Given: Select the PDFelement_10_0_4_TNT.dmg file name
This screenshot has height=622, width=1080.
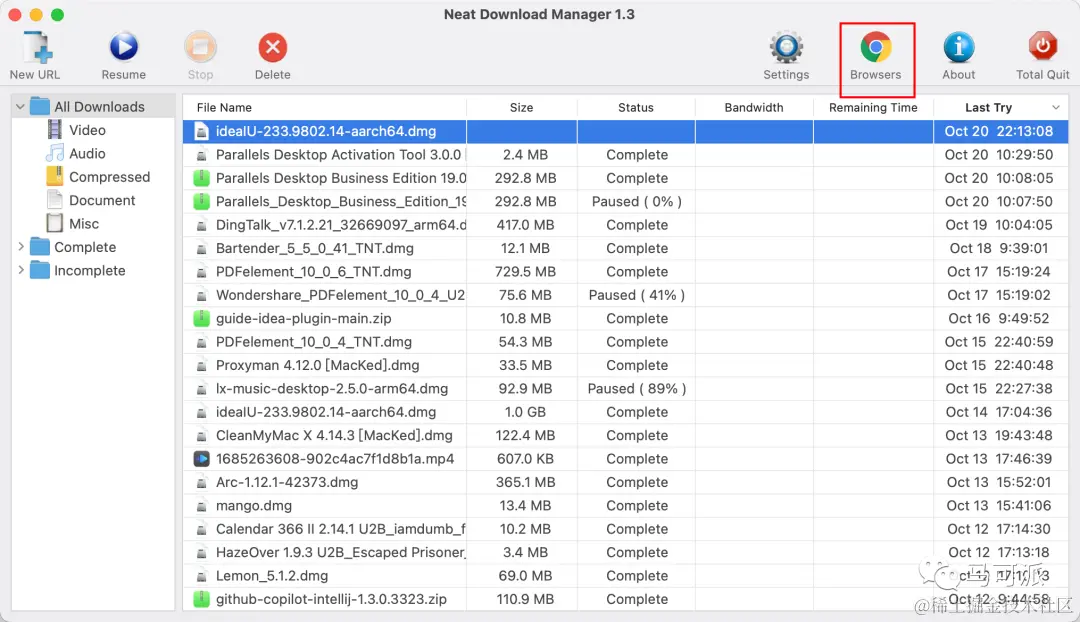Looking at the screenshot, I should [x=313, y=342].
